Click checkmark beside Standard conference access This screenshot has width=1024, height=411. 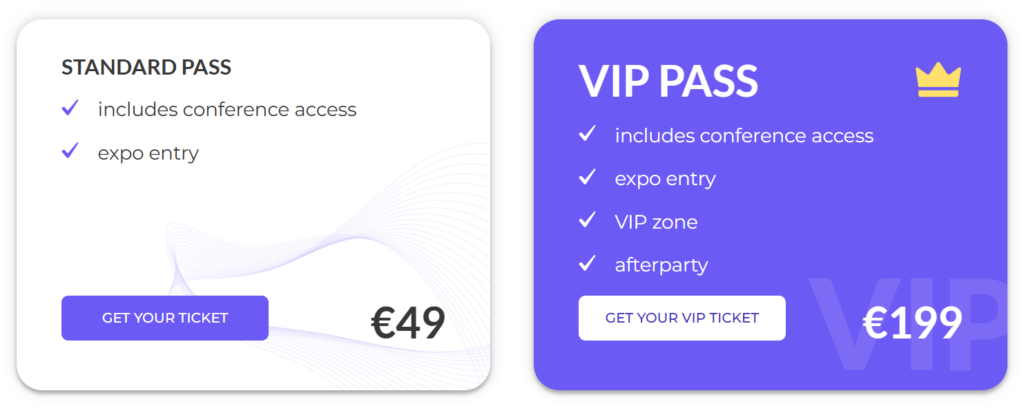pyautogui.click(x=70, y=108)
